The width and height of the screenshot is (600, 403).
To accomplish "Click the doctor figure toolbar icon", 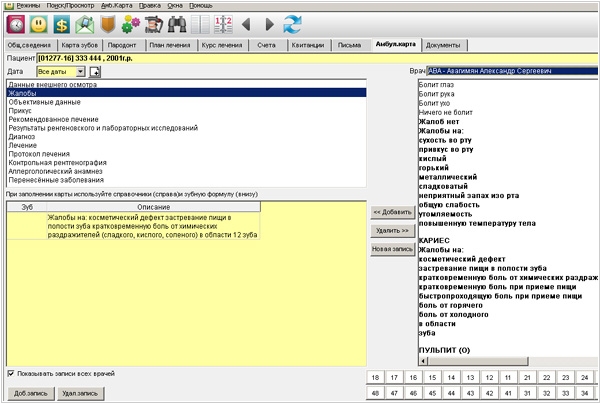I will (x=154, y=24).
